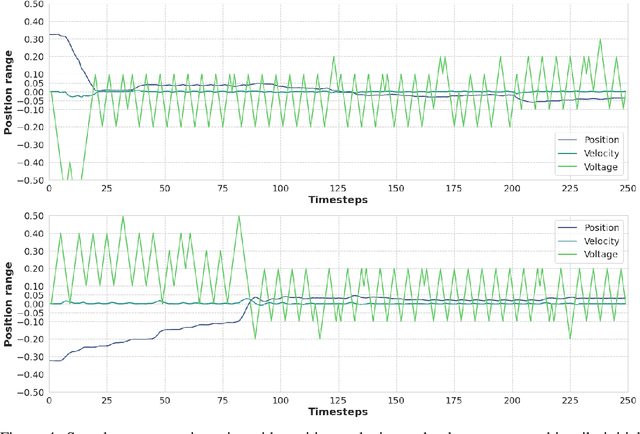
Task: Click the Position label in the top chart legend
Action: pyautogui.click(x=599, y=140)
